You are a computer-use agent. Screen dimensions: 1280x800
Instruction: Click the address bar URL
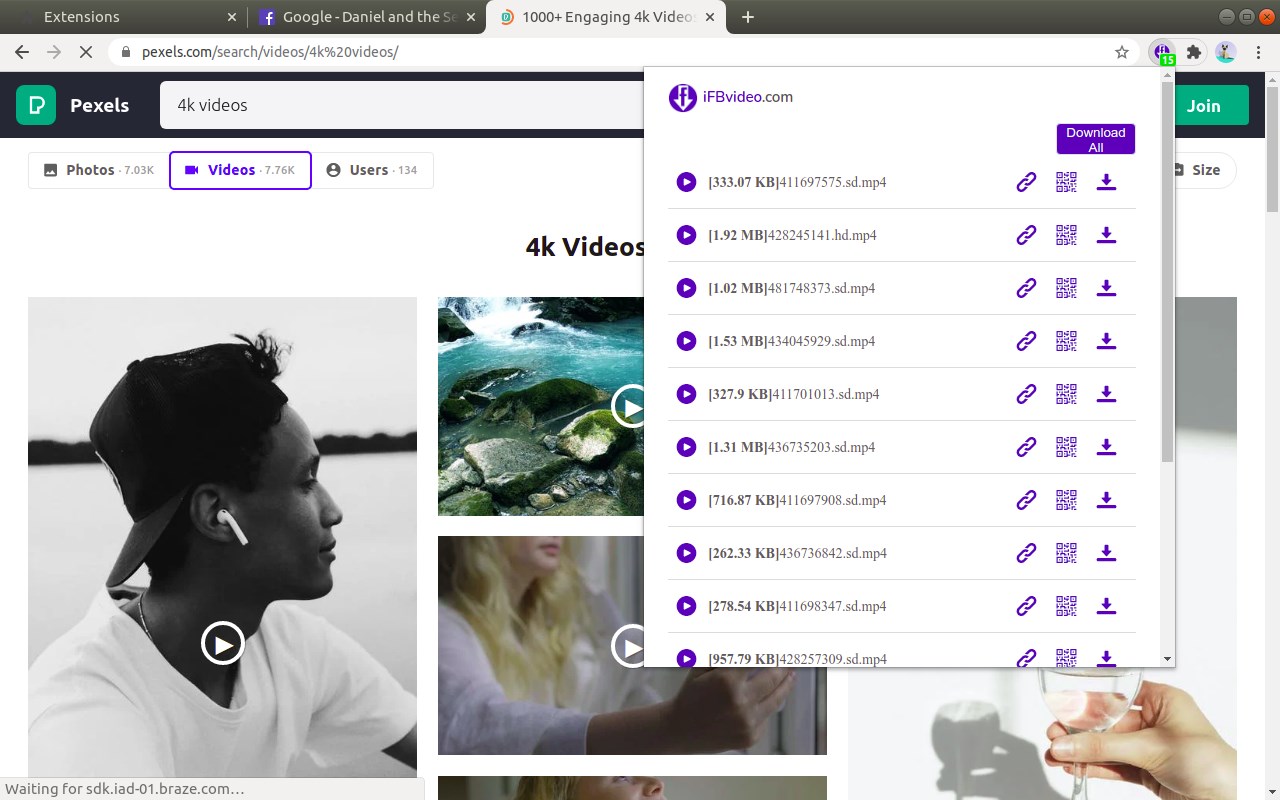[x=270, y=52]
